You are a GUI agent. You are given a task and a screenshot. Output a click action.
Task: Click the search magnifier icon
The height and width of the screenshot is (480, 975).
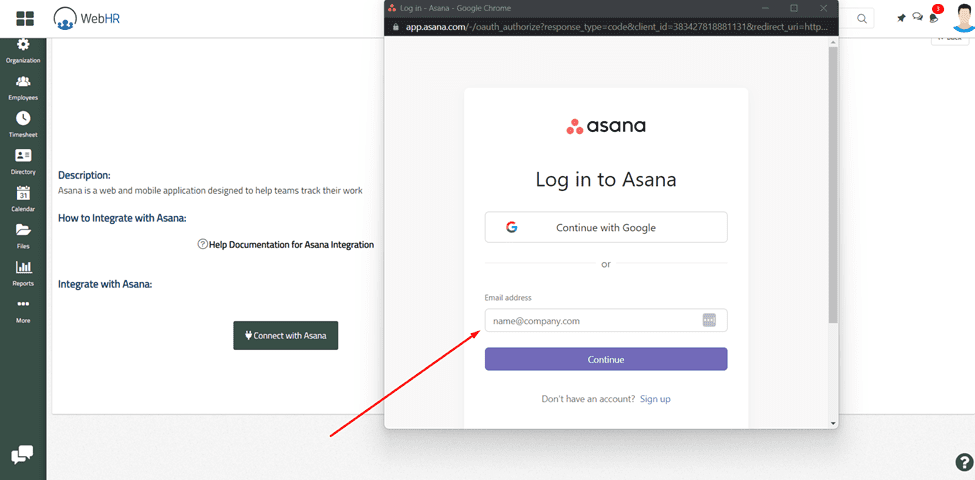point(861,19)
